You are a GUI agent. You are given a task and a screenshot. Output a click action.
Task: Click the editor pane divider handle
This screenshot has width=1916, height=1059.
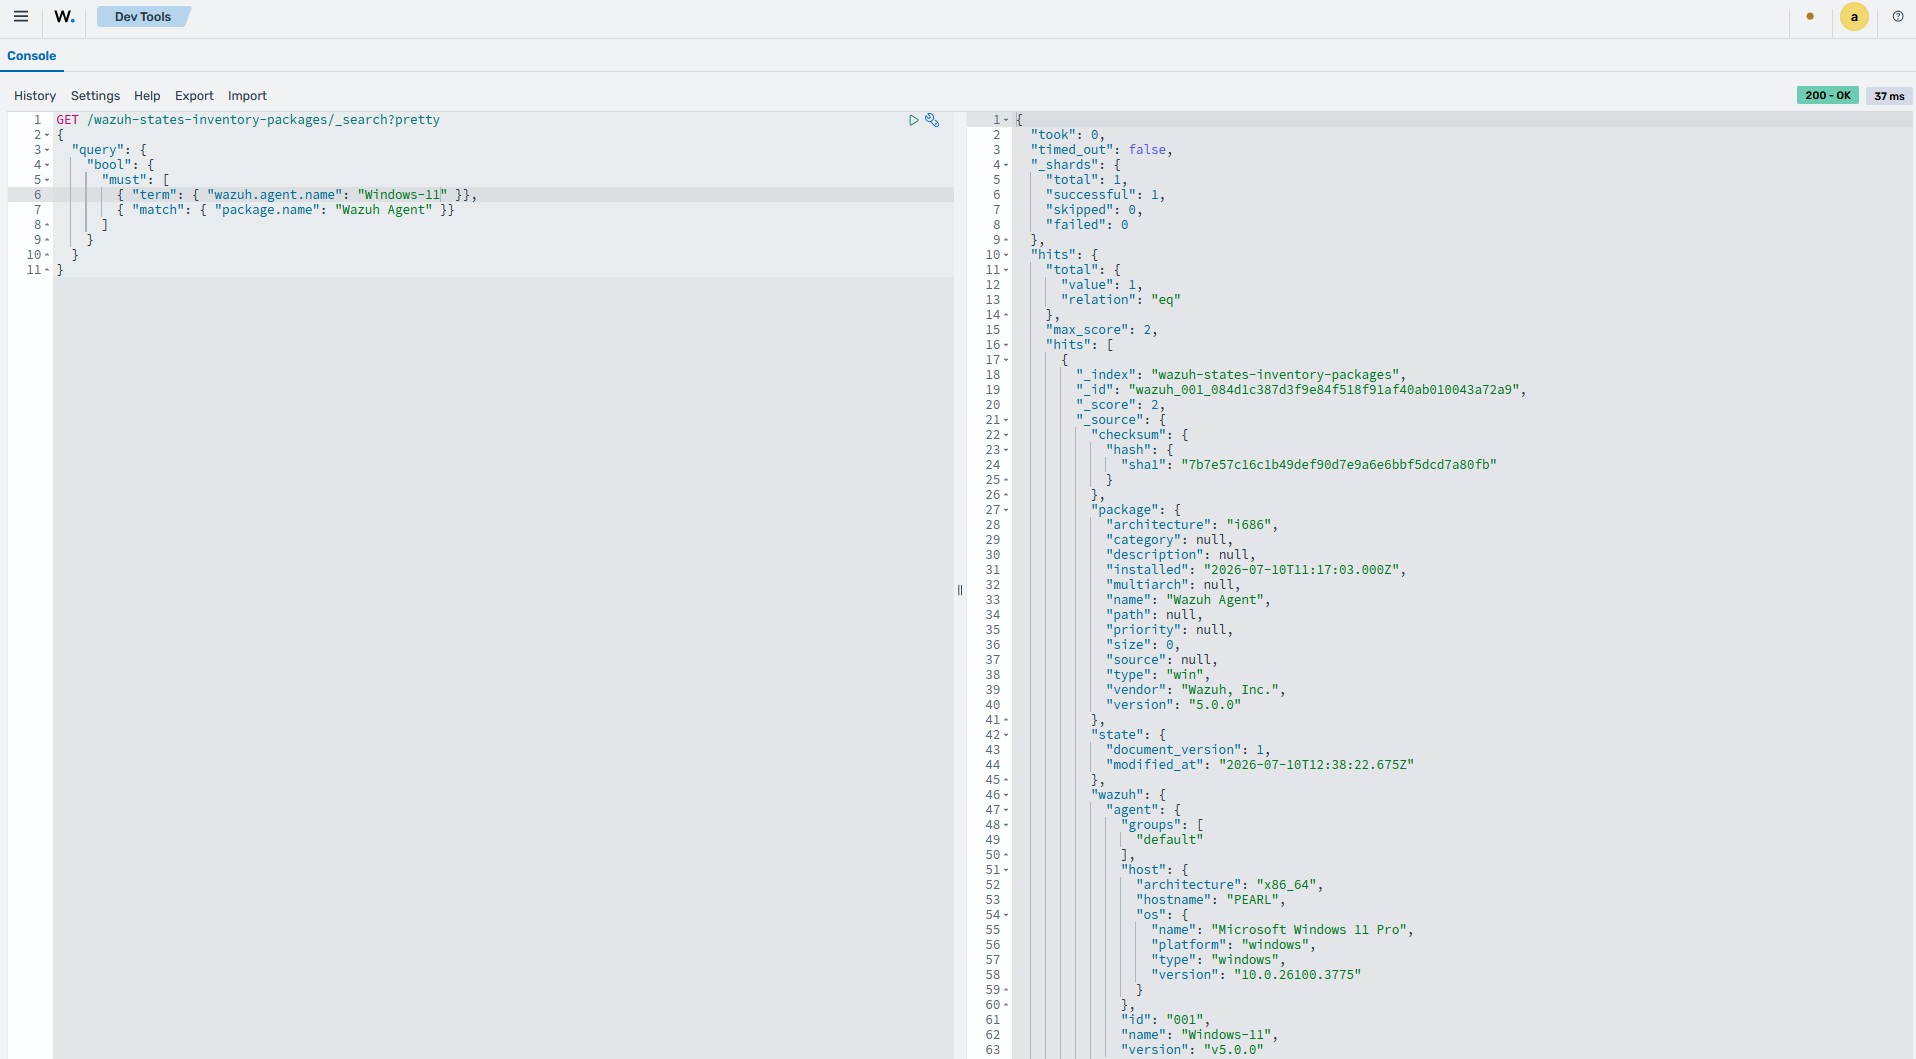[960, 590]
